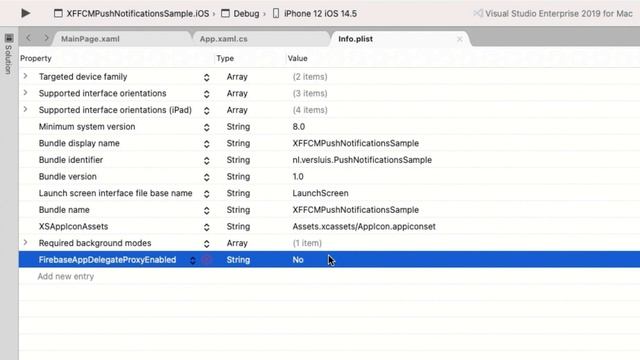Change the Debug build configuration
640x360 pixels.
(x=240, y=13)
